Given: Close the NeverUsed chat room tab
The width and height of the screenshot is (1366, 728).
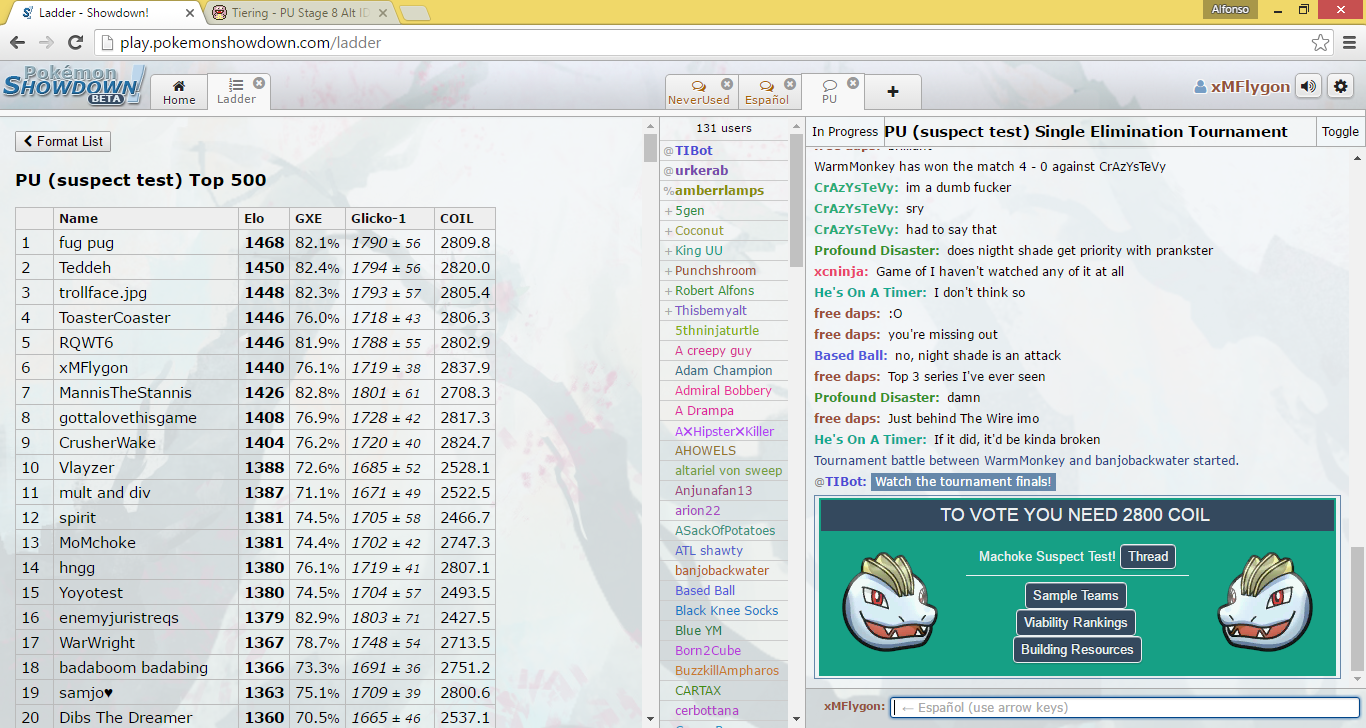Looking at the screenshot, I should (x=727, y=84).
